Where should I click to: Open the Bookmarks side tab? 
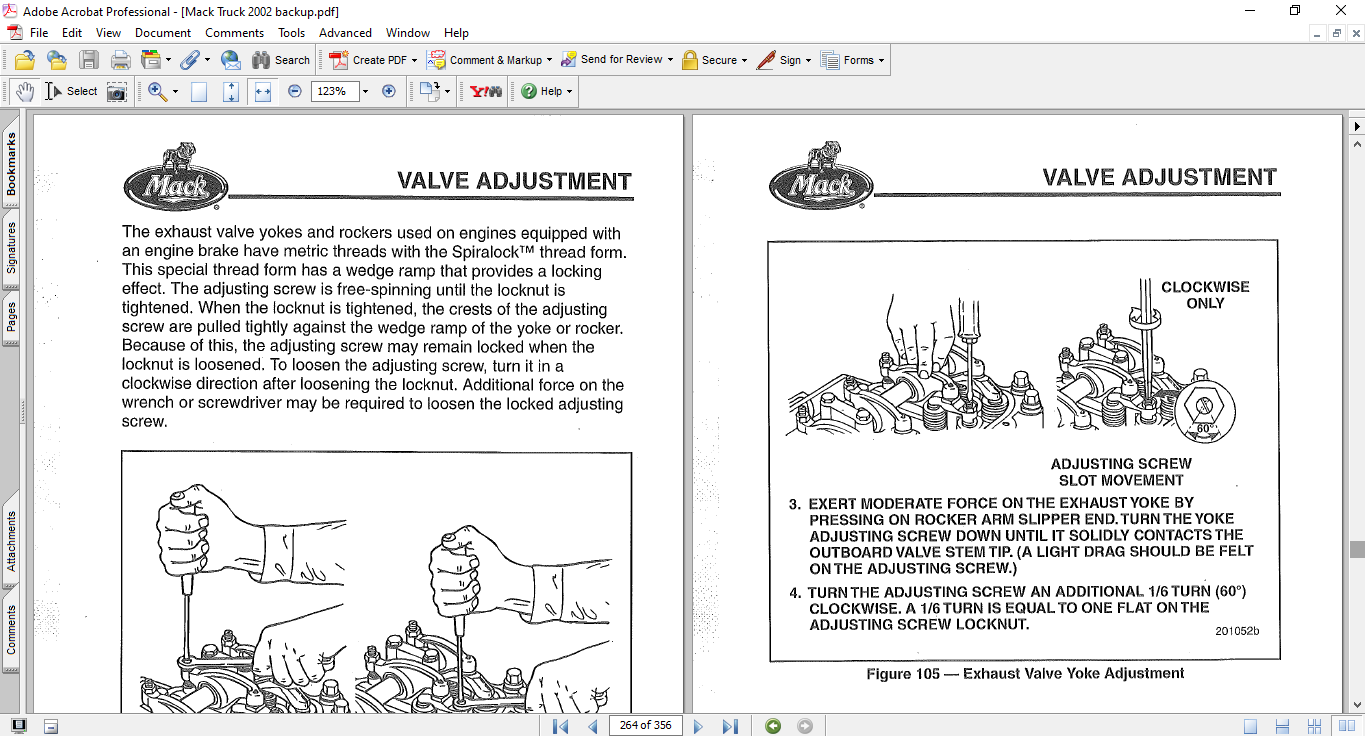pos(11,164)
